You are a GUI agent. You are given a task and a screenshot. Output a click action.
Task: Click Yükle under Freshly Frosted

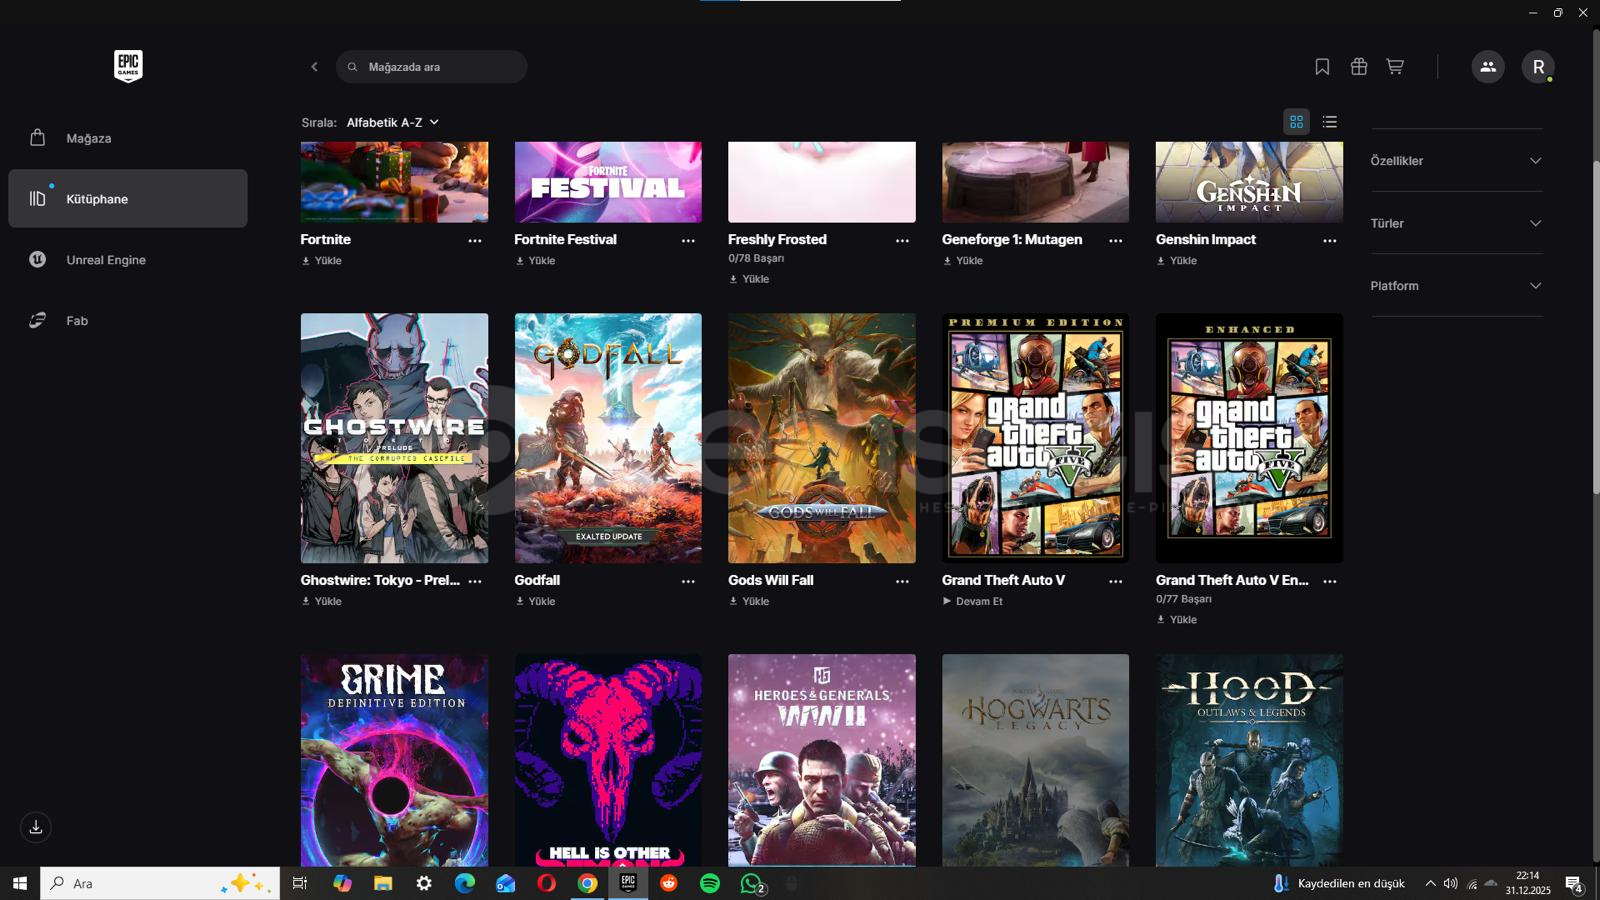pyautogui.click(x=749, y=280)
